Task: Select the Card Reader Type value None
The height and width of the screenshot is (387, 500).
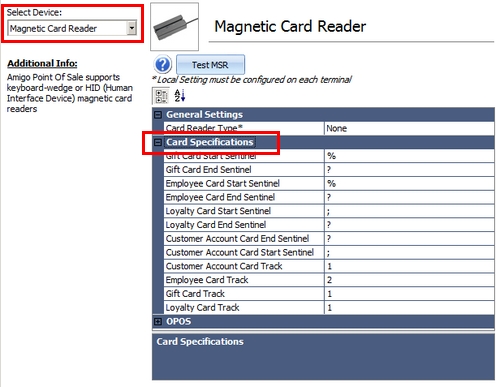Action: (x=409, y=128)
